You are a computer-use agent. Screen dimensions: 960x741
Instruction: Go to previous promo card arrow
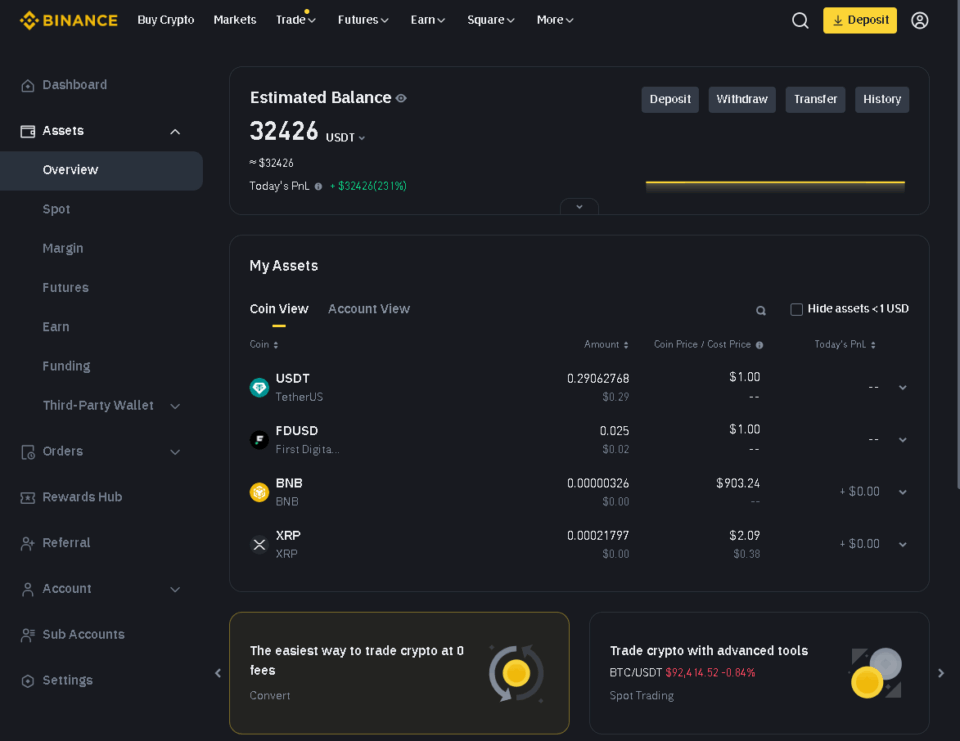tap(218, 673)
